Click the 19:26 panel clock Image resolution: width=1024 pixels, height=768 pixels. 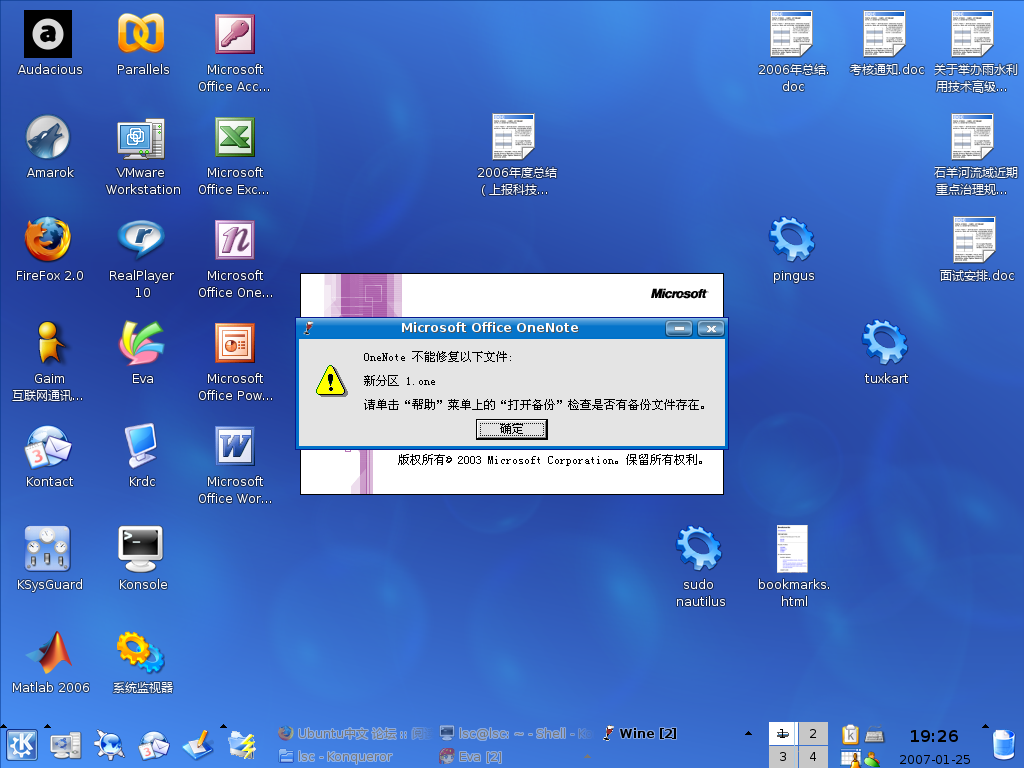tap(934, 736)
